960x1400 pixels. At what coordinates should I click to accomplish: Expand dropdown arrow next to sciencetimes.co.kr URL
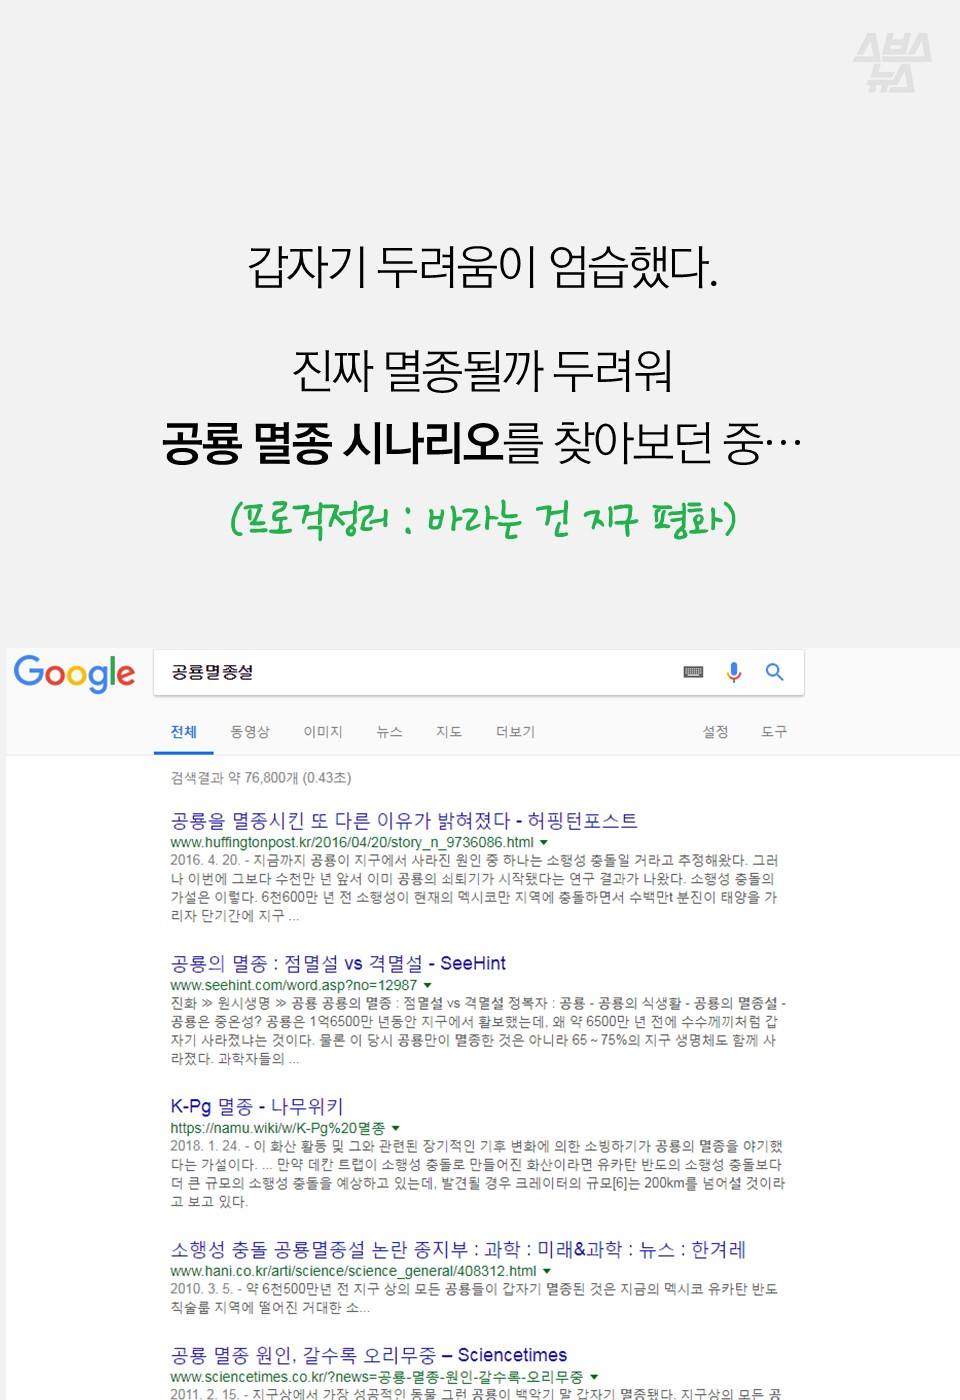click(x=594, y=1378)
